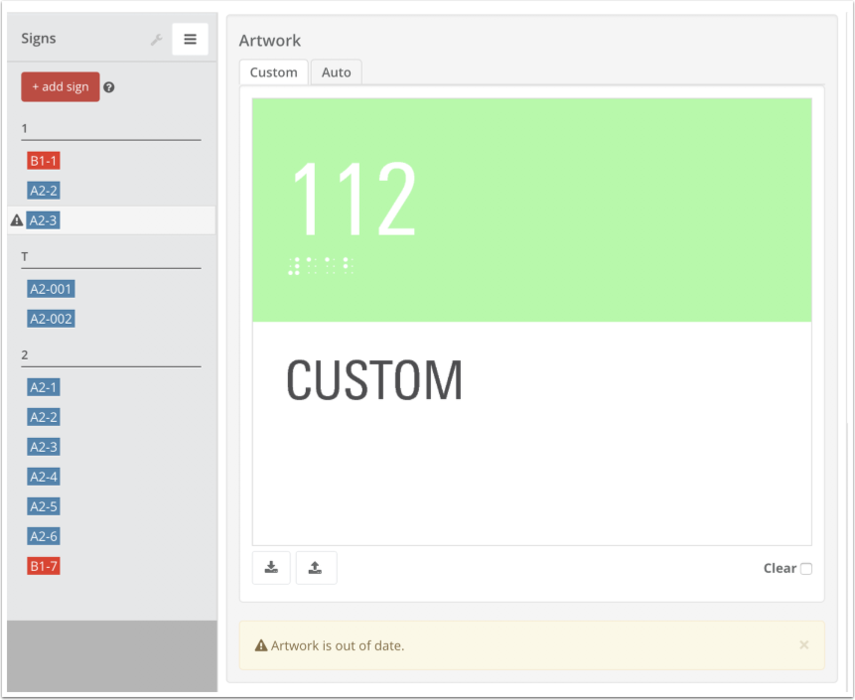Viewport: 855px width, 700px height.
Task: Select sign A2-2 in group 2
Action: pos(44,417)
